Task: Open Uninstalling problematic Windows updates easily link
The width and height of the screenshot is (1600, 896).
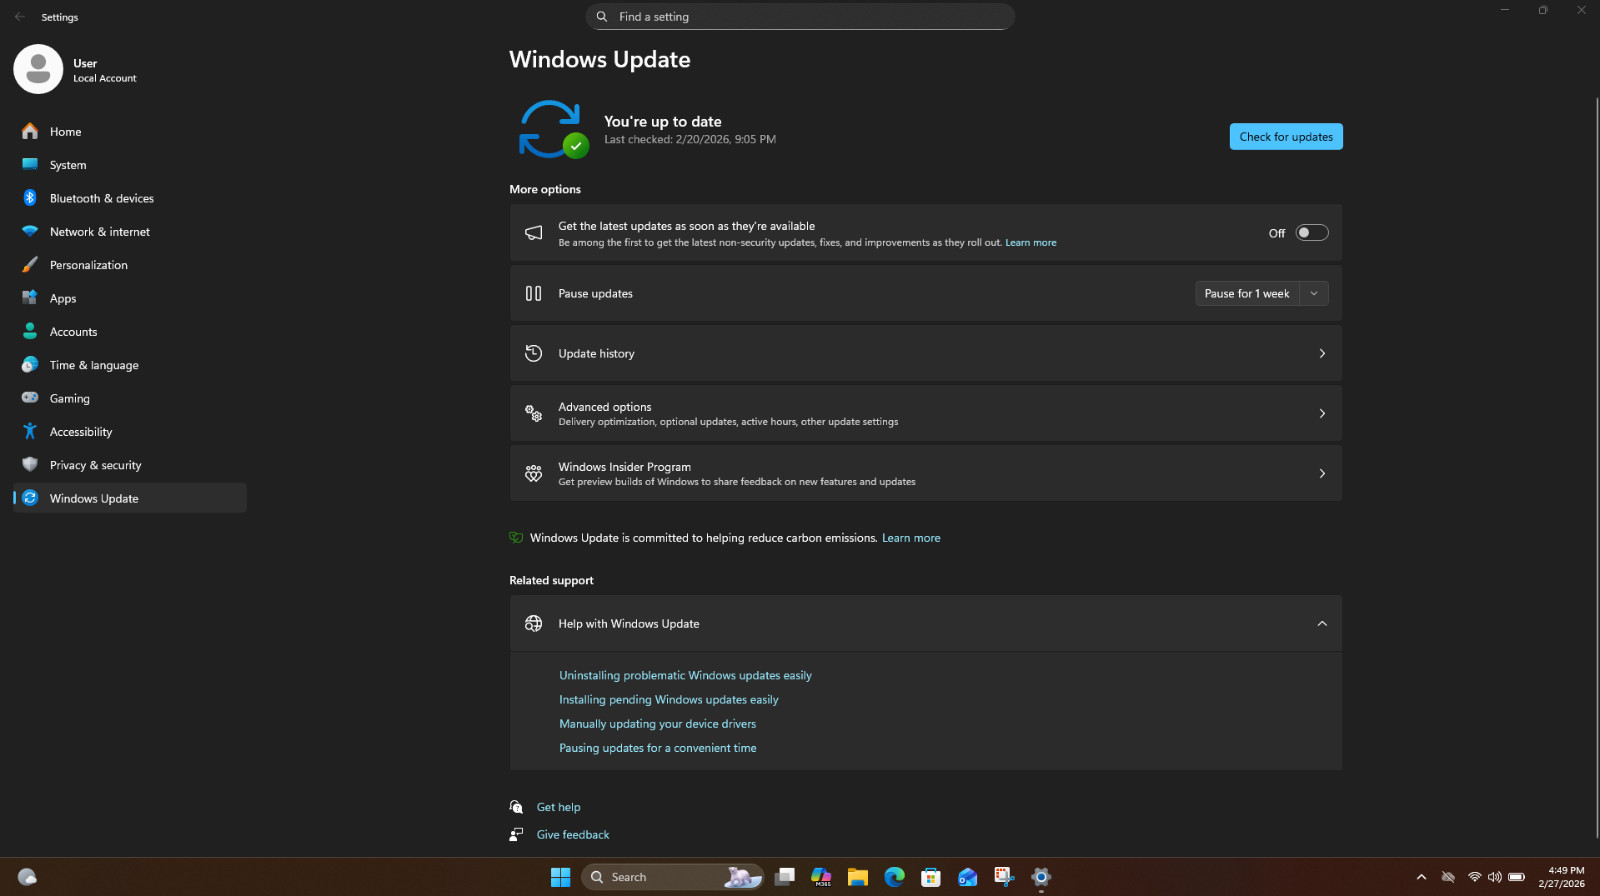Action: (685, 676)
